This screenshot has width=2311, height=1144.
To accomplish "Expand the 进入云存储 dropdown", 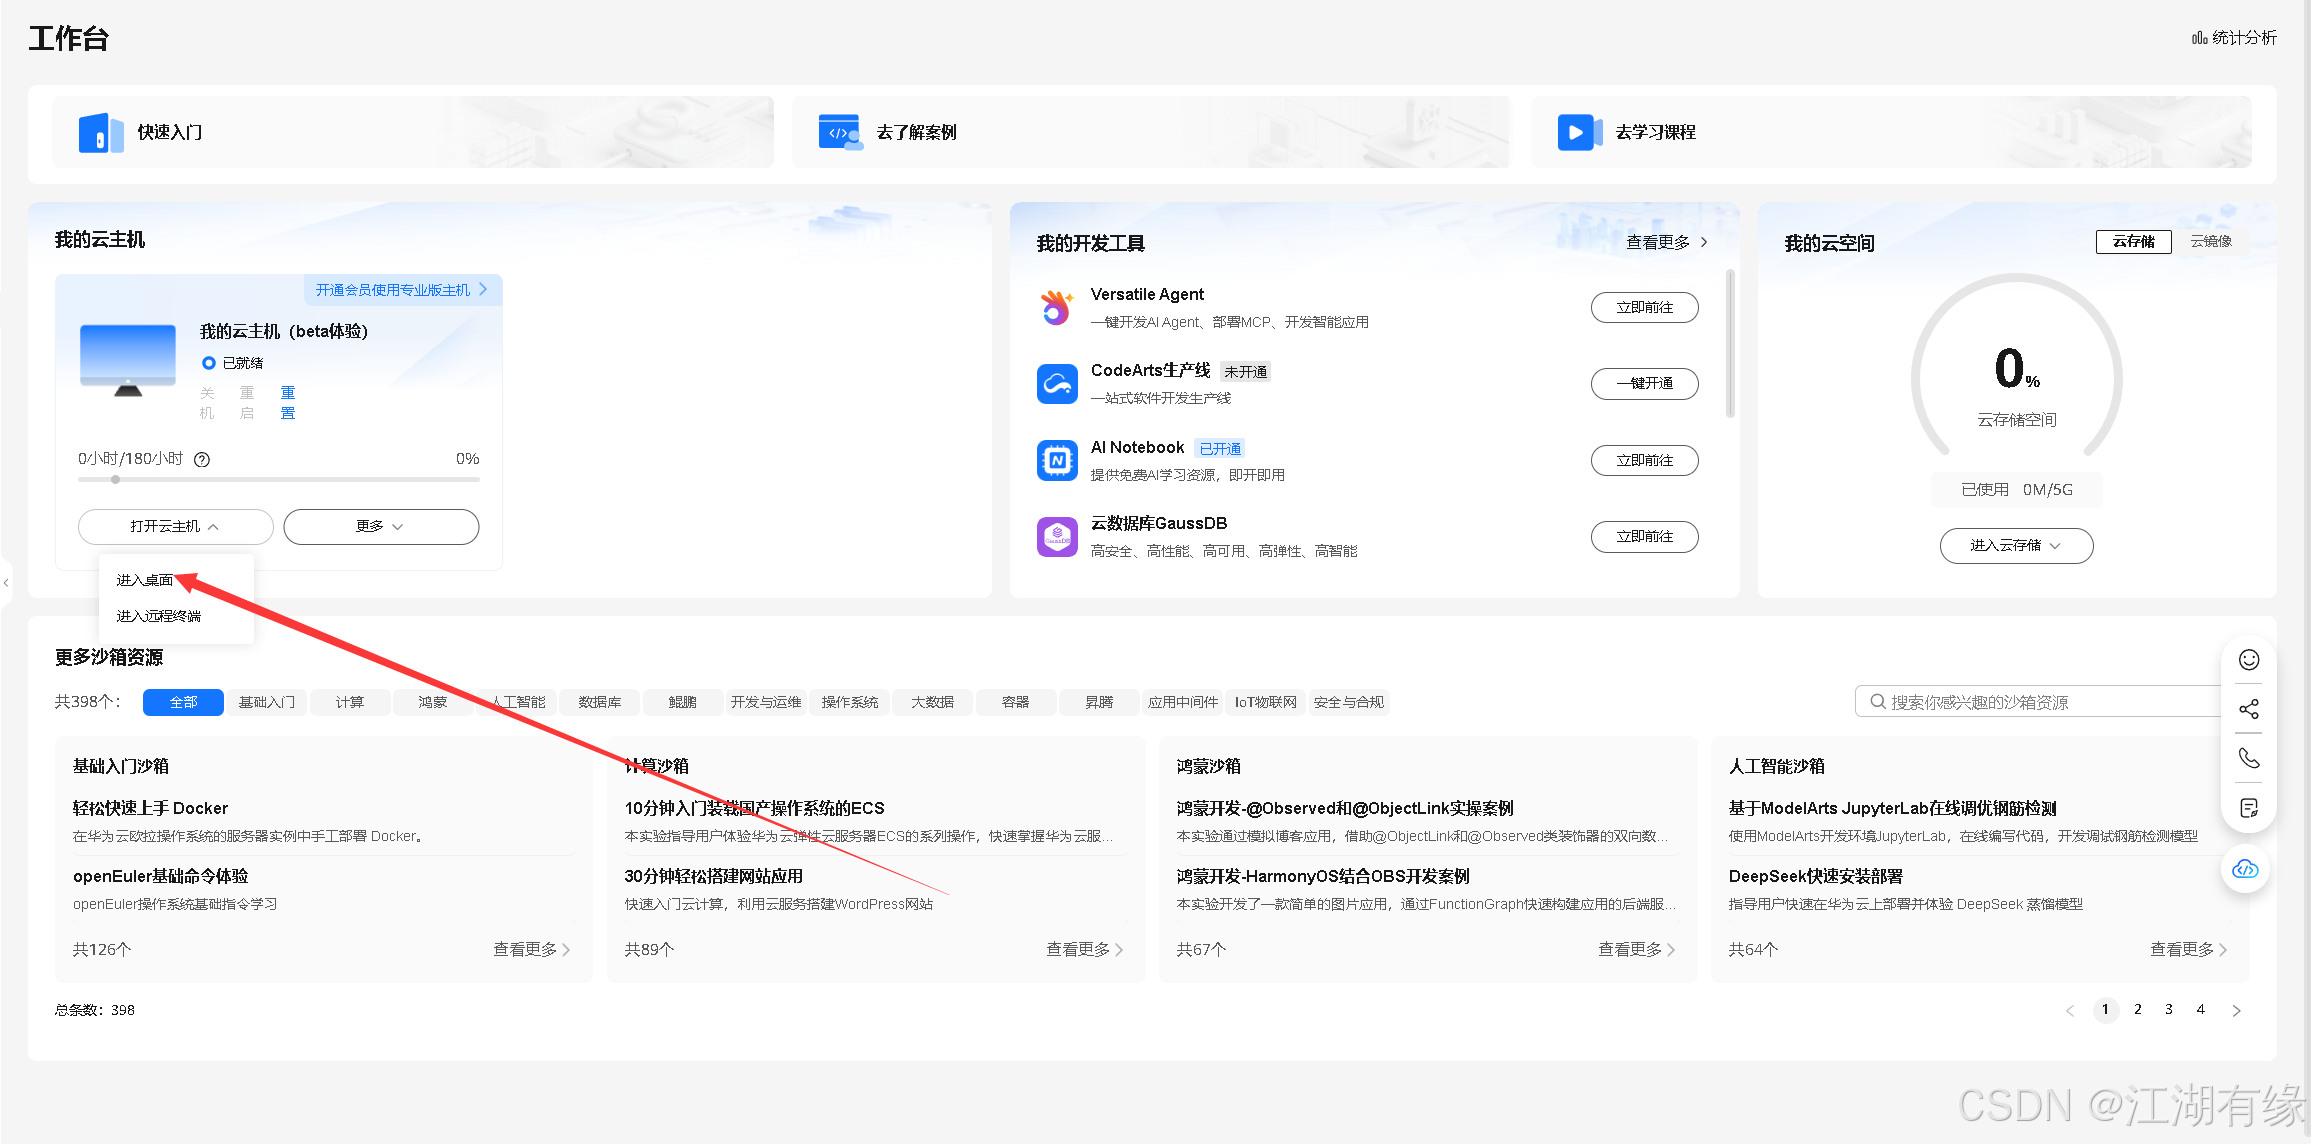I will 2015,545.
